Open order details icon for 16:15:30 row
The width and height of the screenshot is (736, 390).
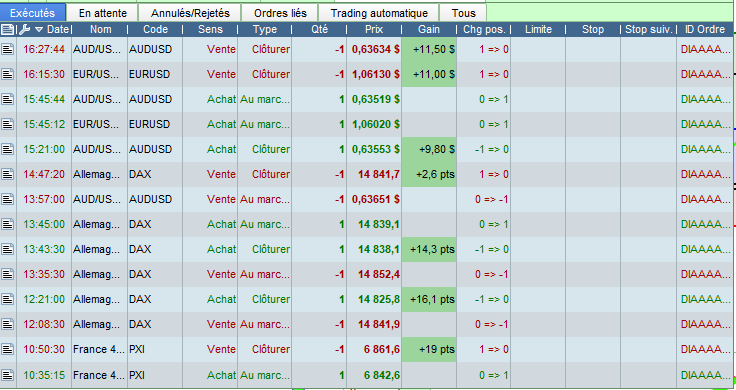pyautogui.click(x=8, y=74)
